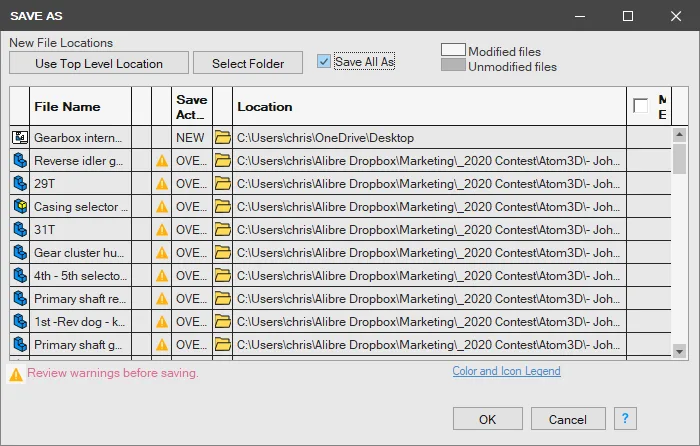Open folder icon on 31T row
700x446 pixels.
pyautogui.click(x=222, y=229)
